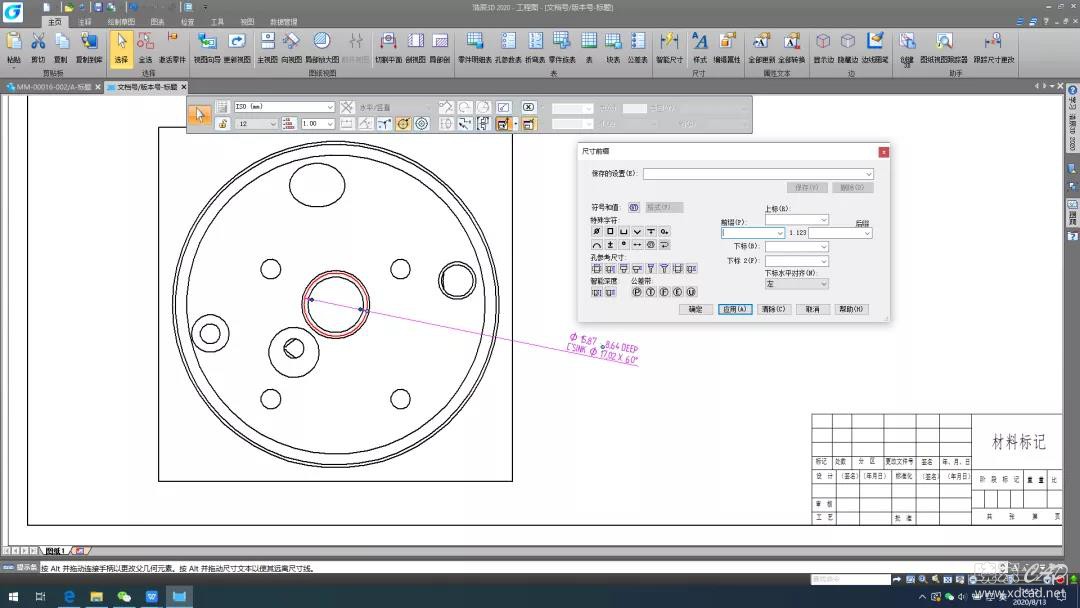Screen dimensions: 1080x608
Task: Select the 智能尺寸 smart dimension tool
Action: (669, 41)
